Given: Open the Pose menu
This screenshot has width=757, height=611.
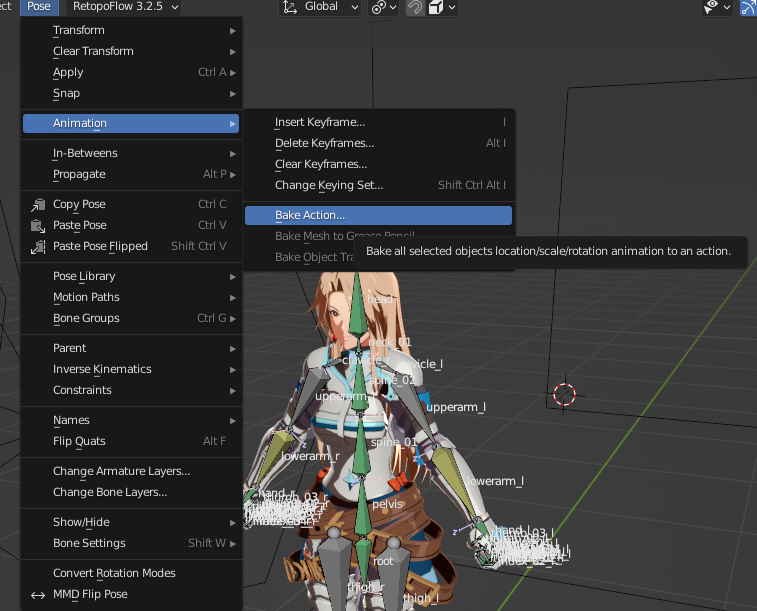Looking at the screenshot, I should pyautogui.click(x=39, y=7).
